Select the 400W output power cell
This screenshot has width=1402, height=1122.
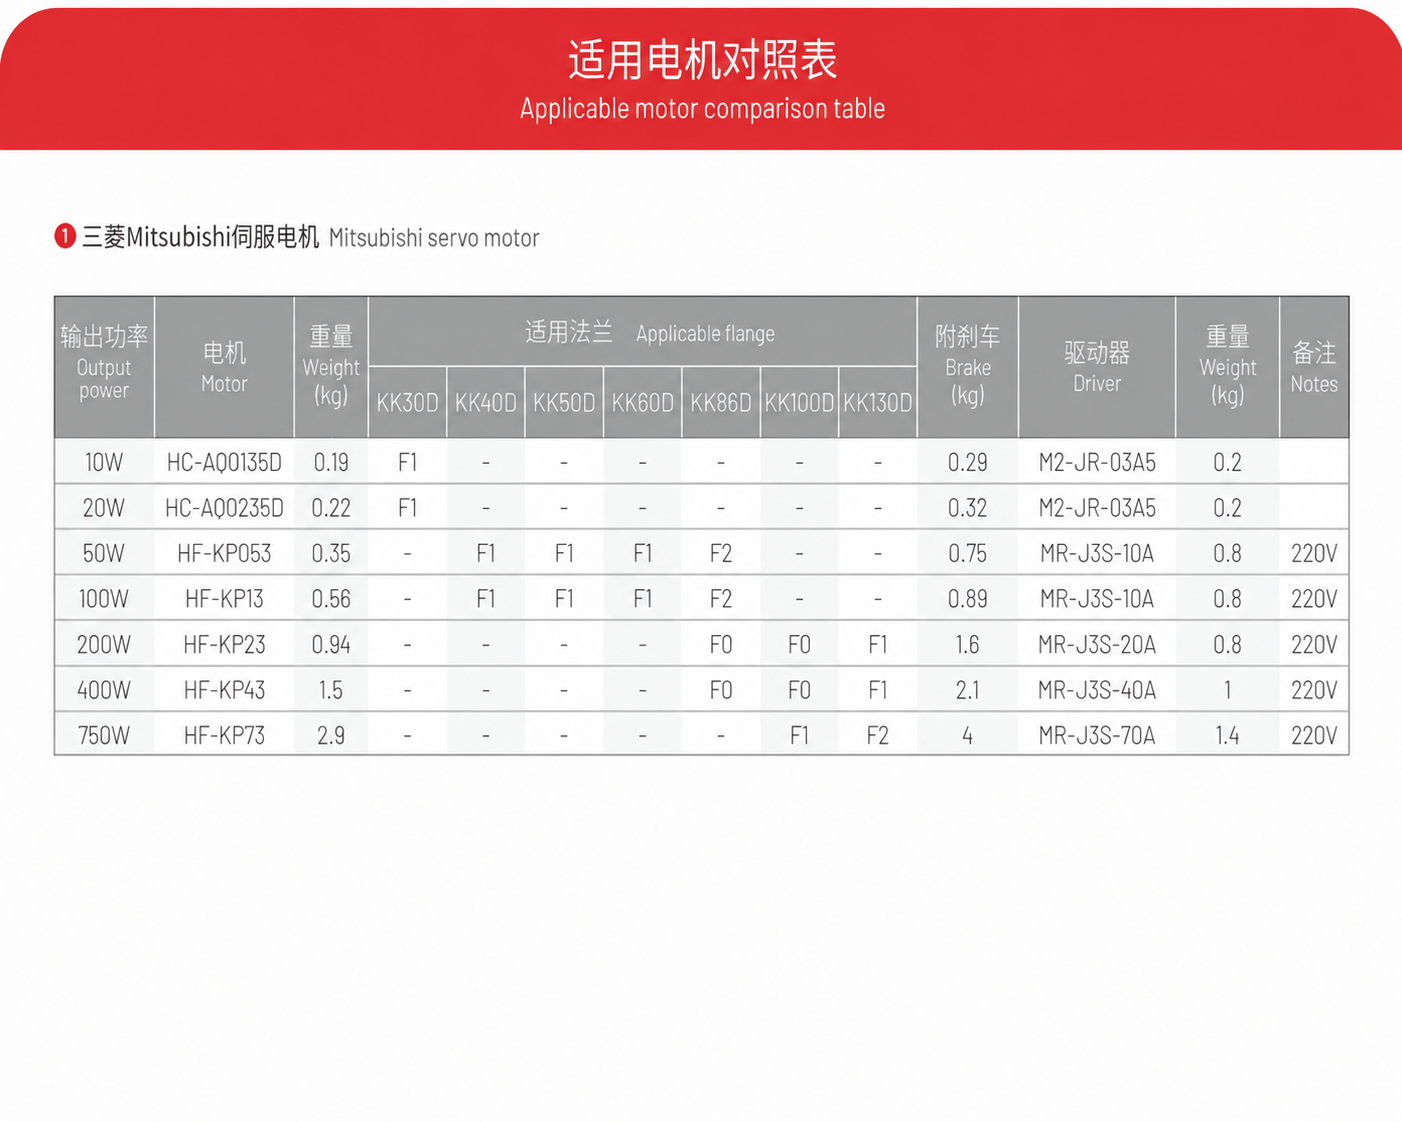point(104,690)
